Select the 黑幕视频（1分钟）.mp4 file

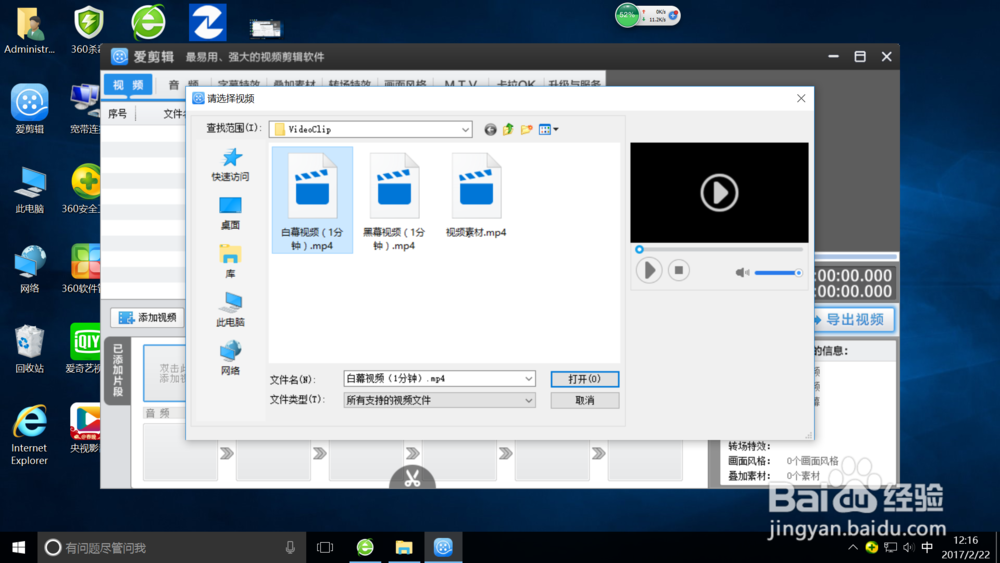pyautogui.click(x=394, y=201)
